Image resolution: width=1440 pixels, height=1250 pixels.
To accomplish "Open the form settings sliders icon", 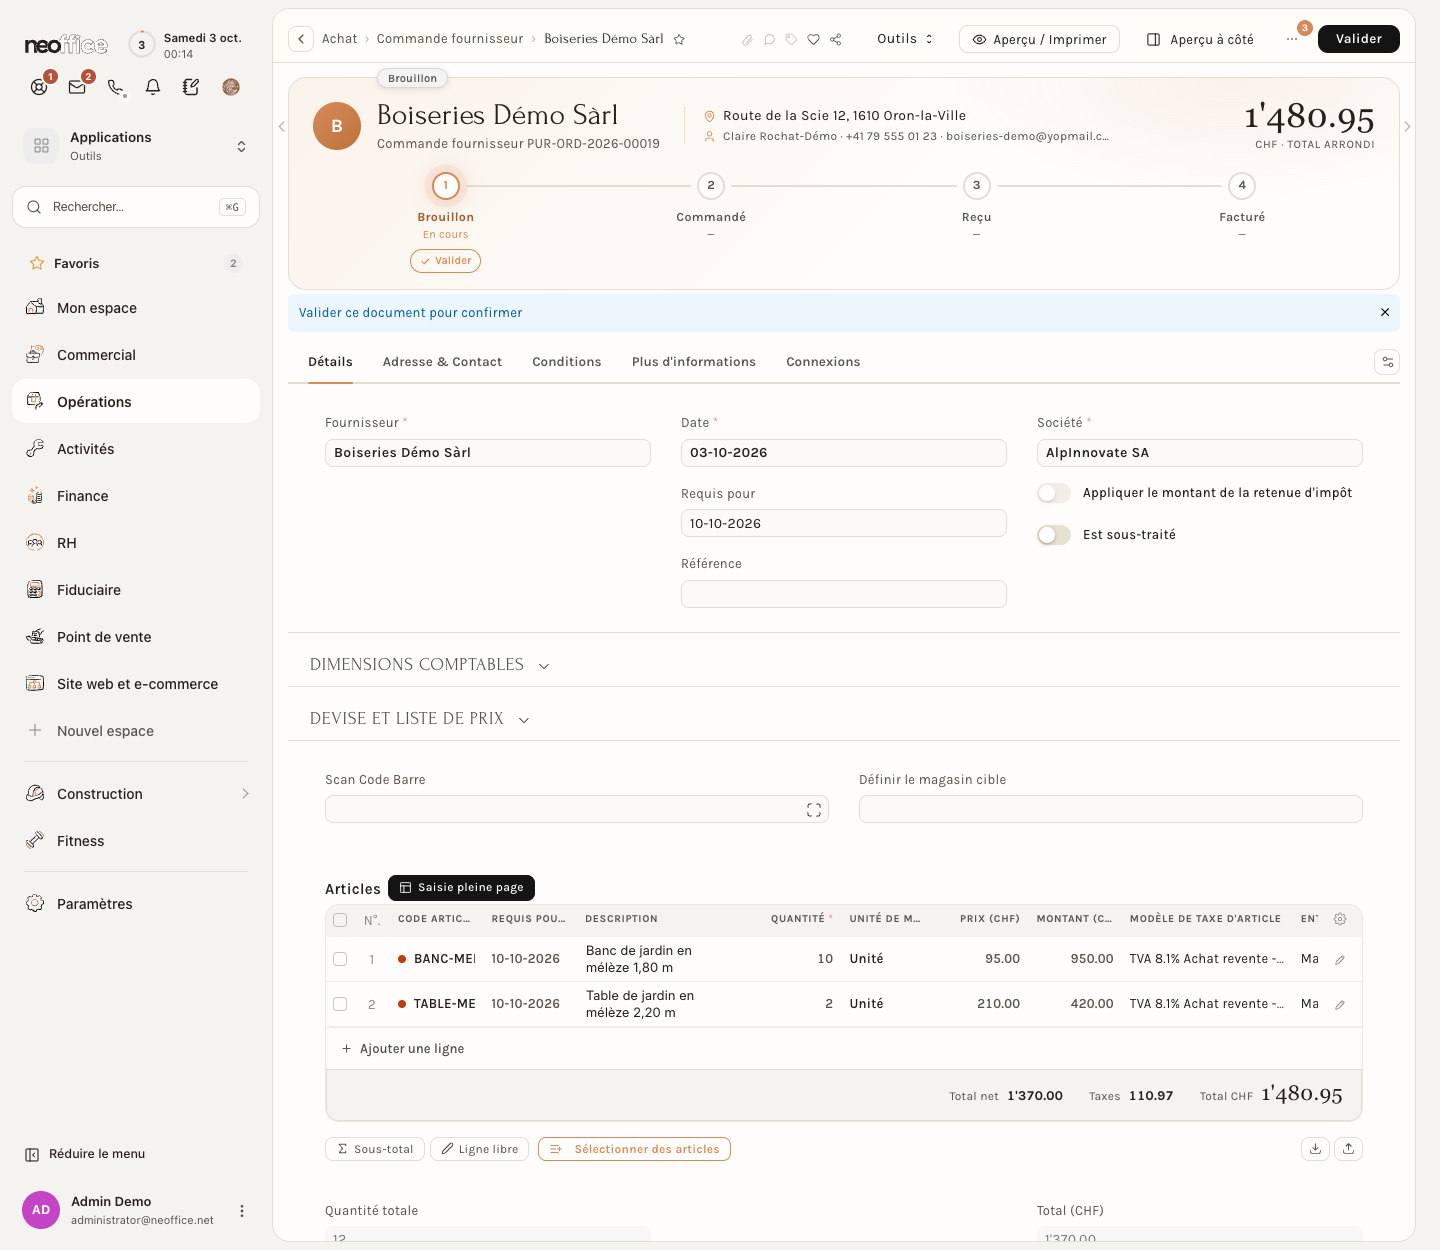I will [x=1387, y=362].
